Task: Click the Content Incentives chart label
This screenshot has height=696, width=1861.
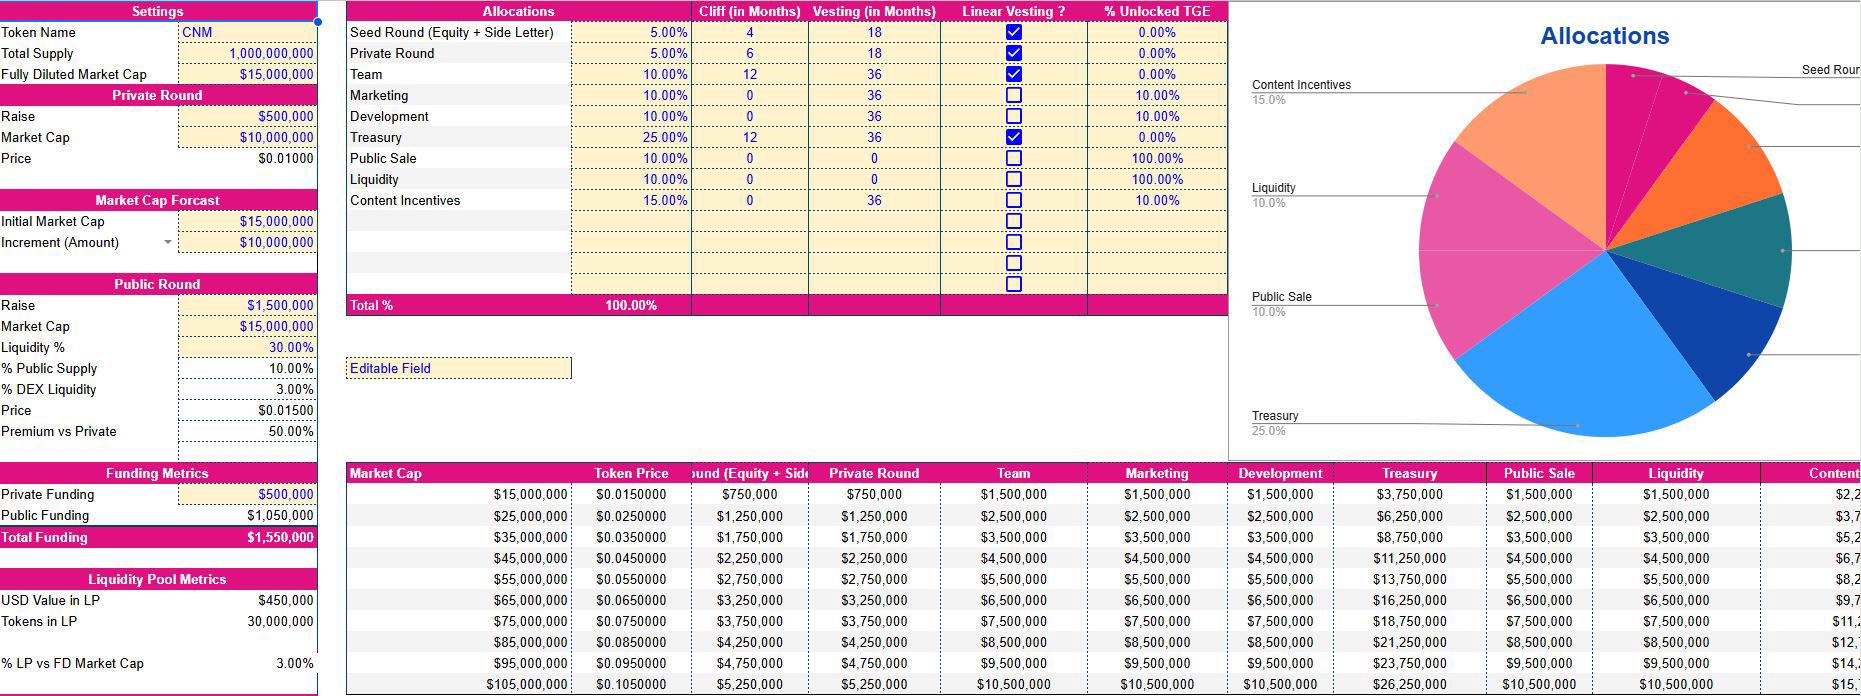Action: (x=1300, y=85)
